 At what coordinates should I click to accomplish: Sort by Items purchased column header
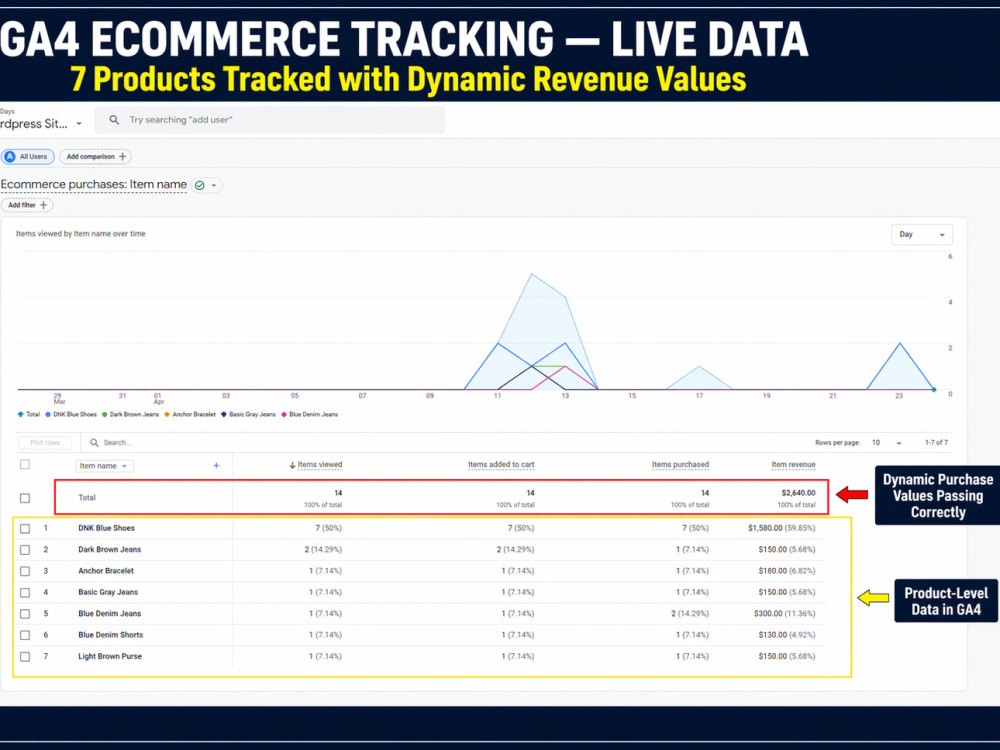point(680,464)
